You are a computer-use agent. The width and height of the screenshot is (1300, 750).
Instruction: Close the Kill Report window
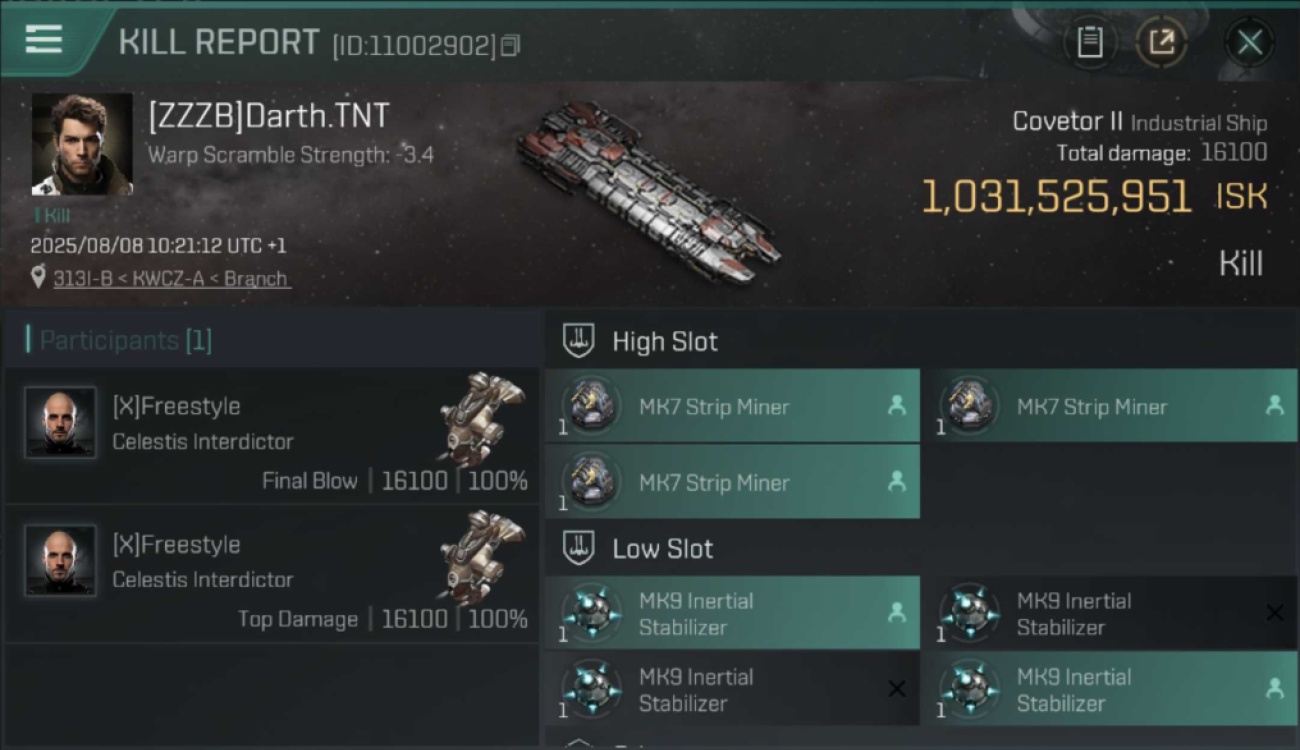point(1250,42)
